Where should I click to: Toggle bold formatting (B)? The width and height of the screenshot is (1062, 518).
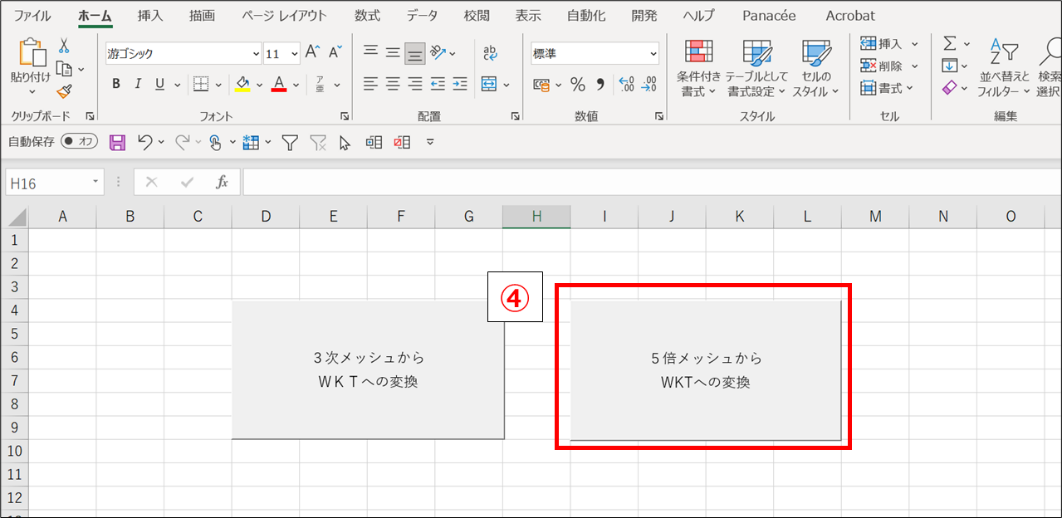116,84
